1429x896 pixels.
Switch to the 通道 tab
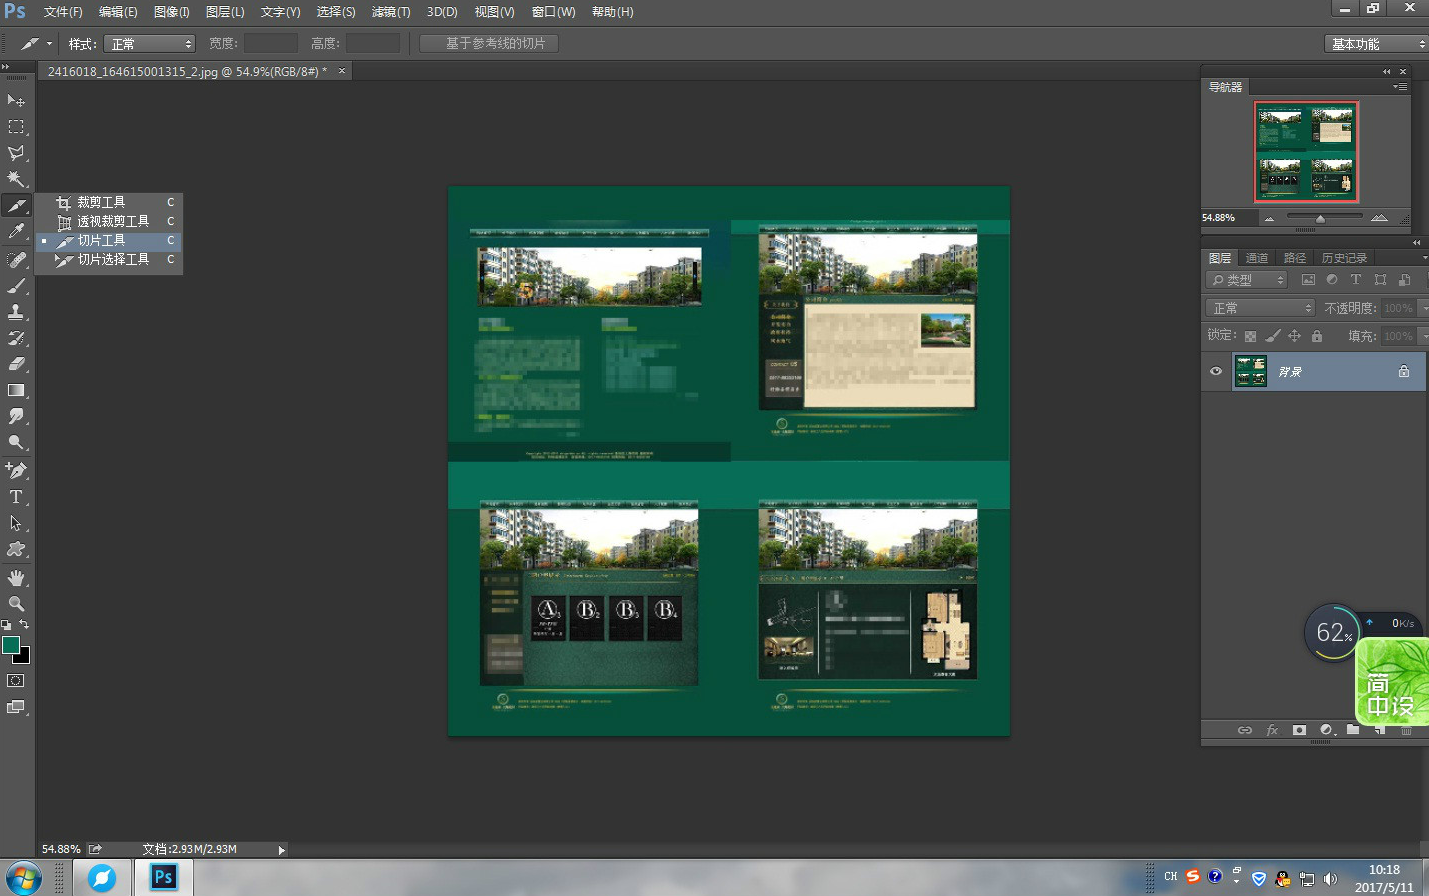pos(1257,258)
